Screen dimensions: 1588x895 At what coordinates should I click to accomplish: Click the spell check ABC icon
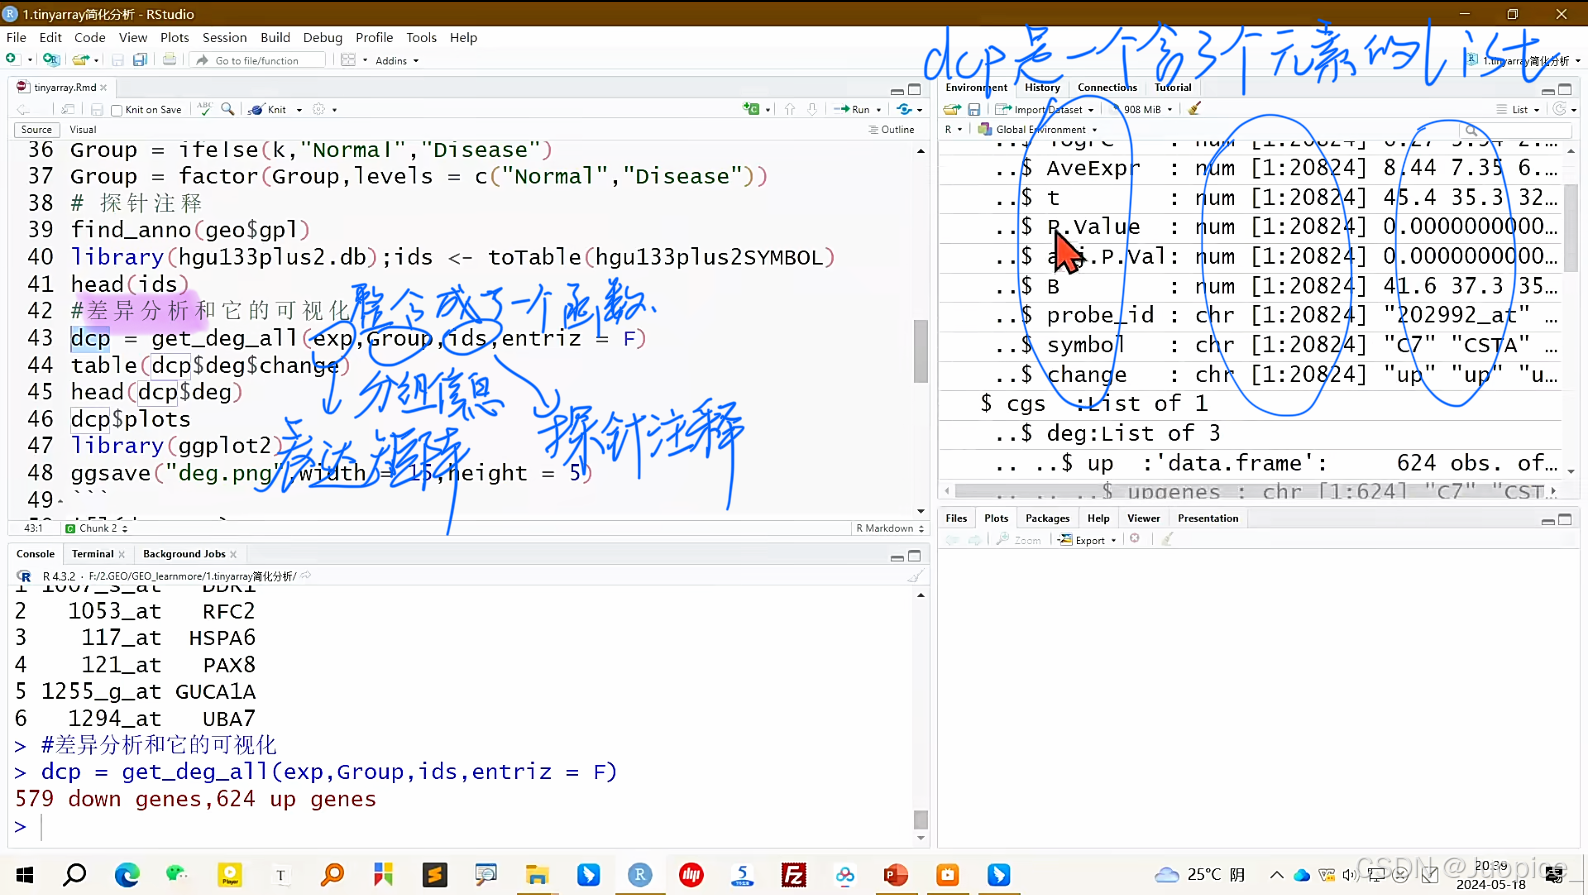pyautogui.click(x=205, y=109)
